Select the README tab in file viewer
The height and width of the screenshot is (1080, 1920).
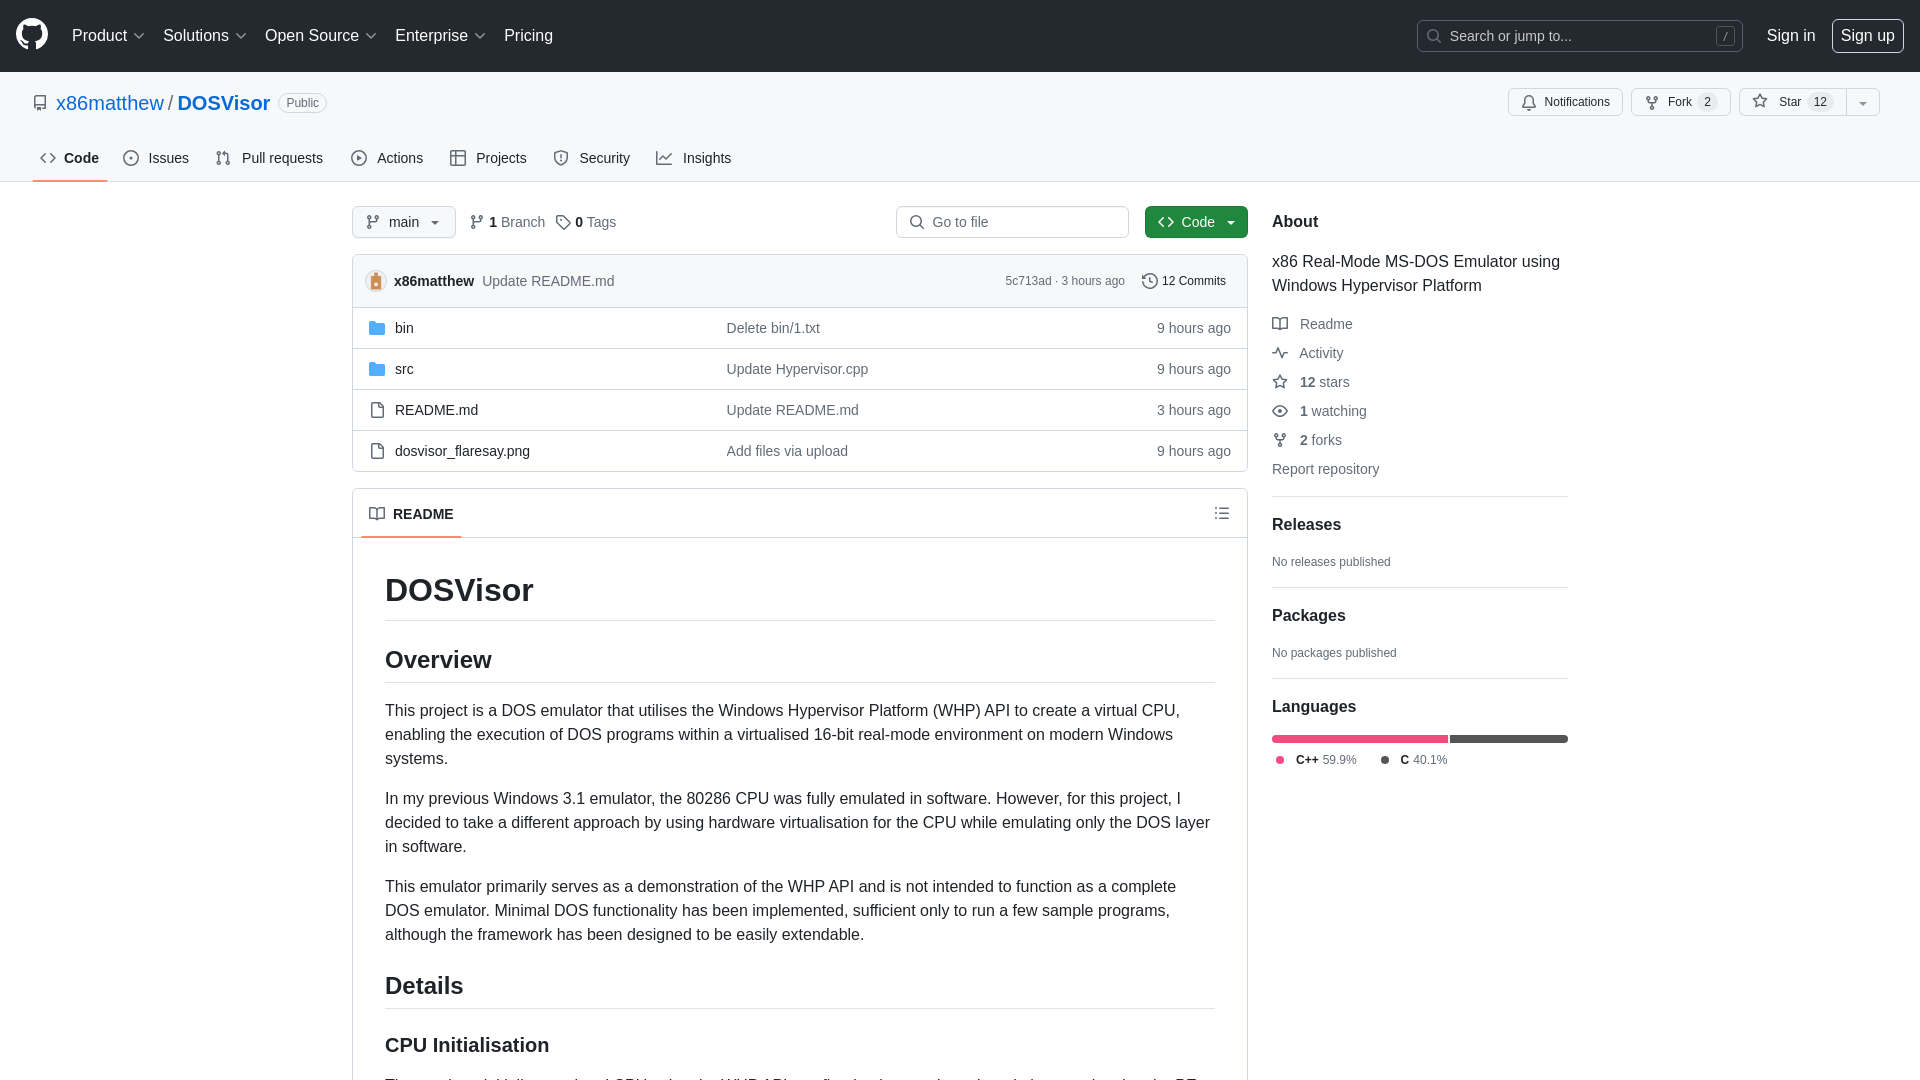point(411,514)
